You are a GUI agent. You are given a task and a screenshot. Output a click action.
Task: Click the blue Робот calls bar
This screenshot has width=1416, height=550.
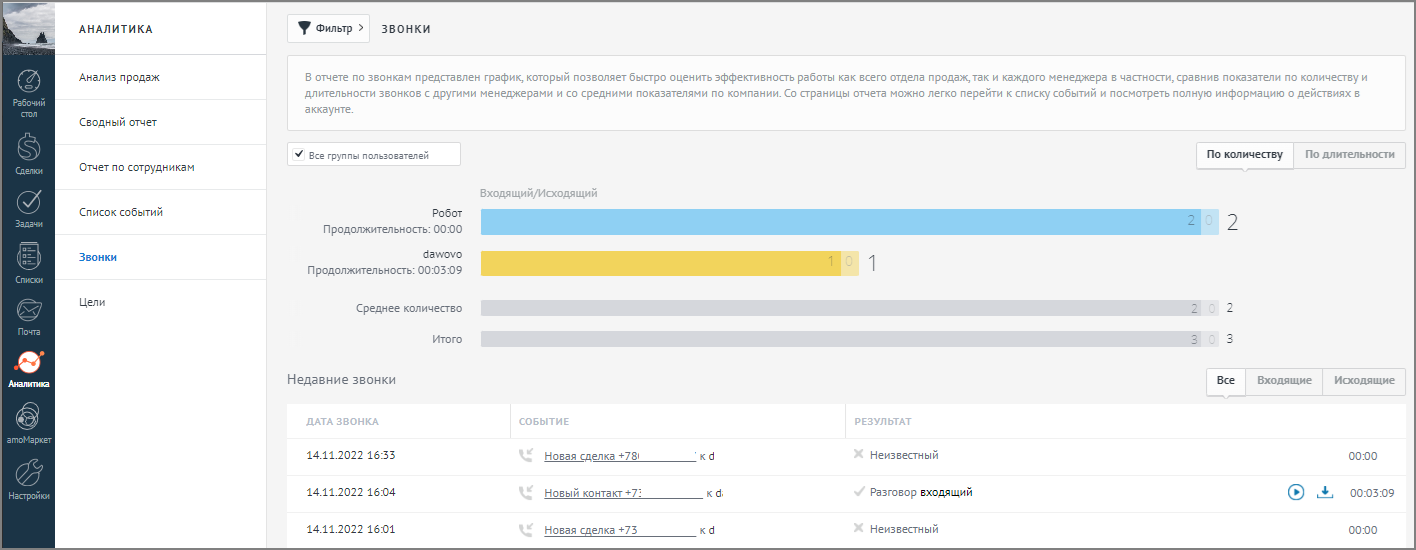click(840, 222)
